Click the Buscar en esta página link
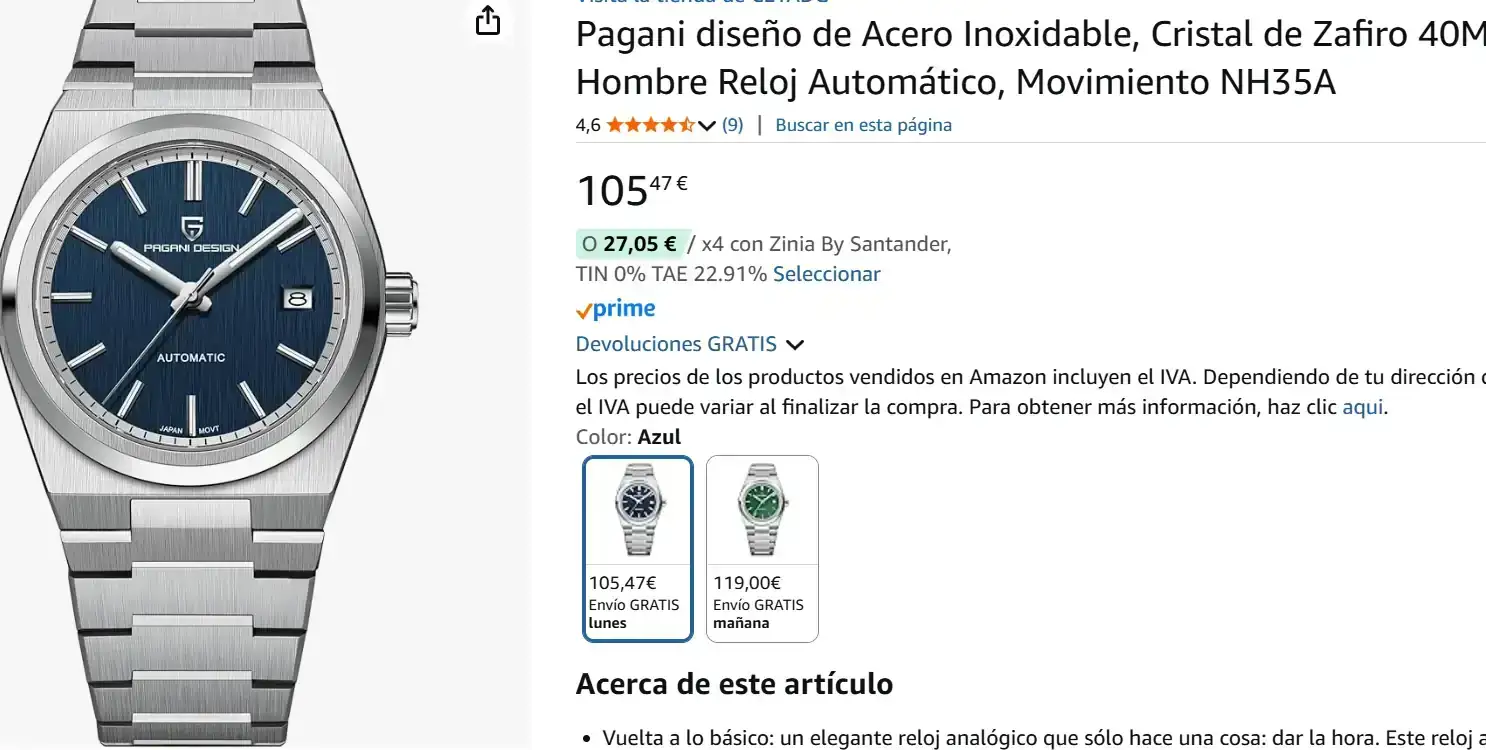Image resolution: width=1486 pixels, height=750 pixels. tap(863, 125)
